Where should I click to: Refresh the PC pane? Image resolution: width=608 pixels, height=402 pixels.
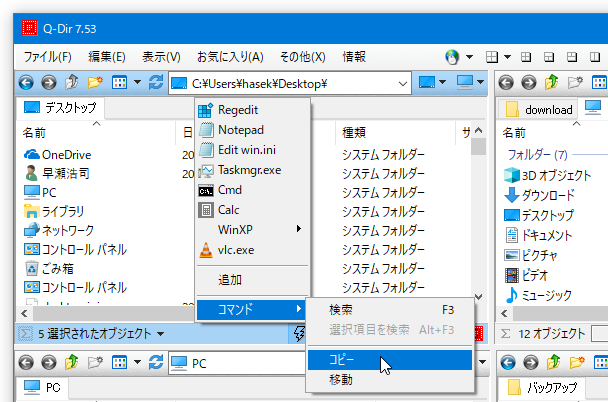click(155, 362)
